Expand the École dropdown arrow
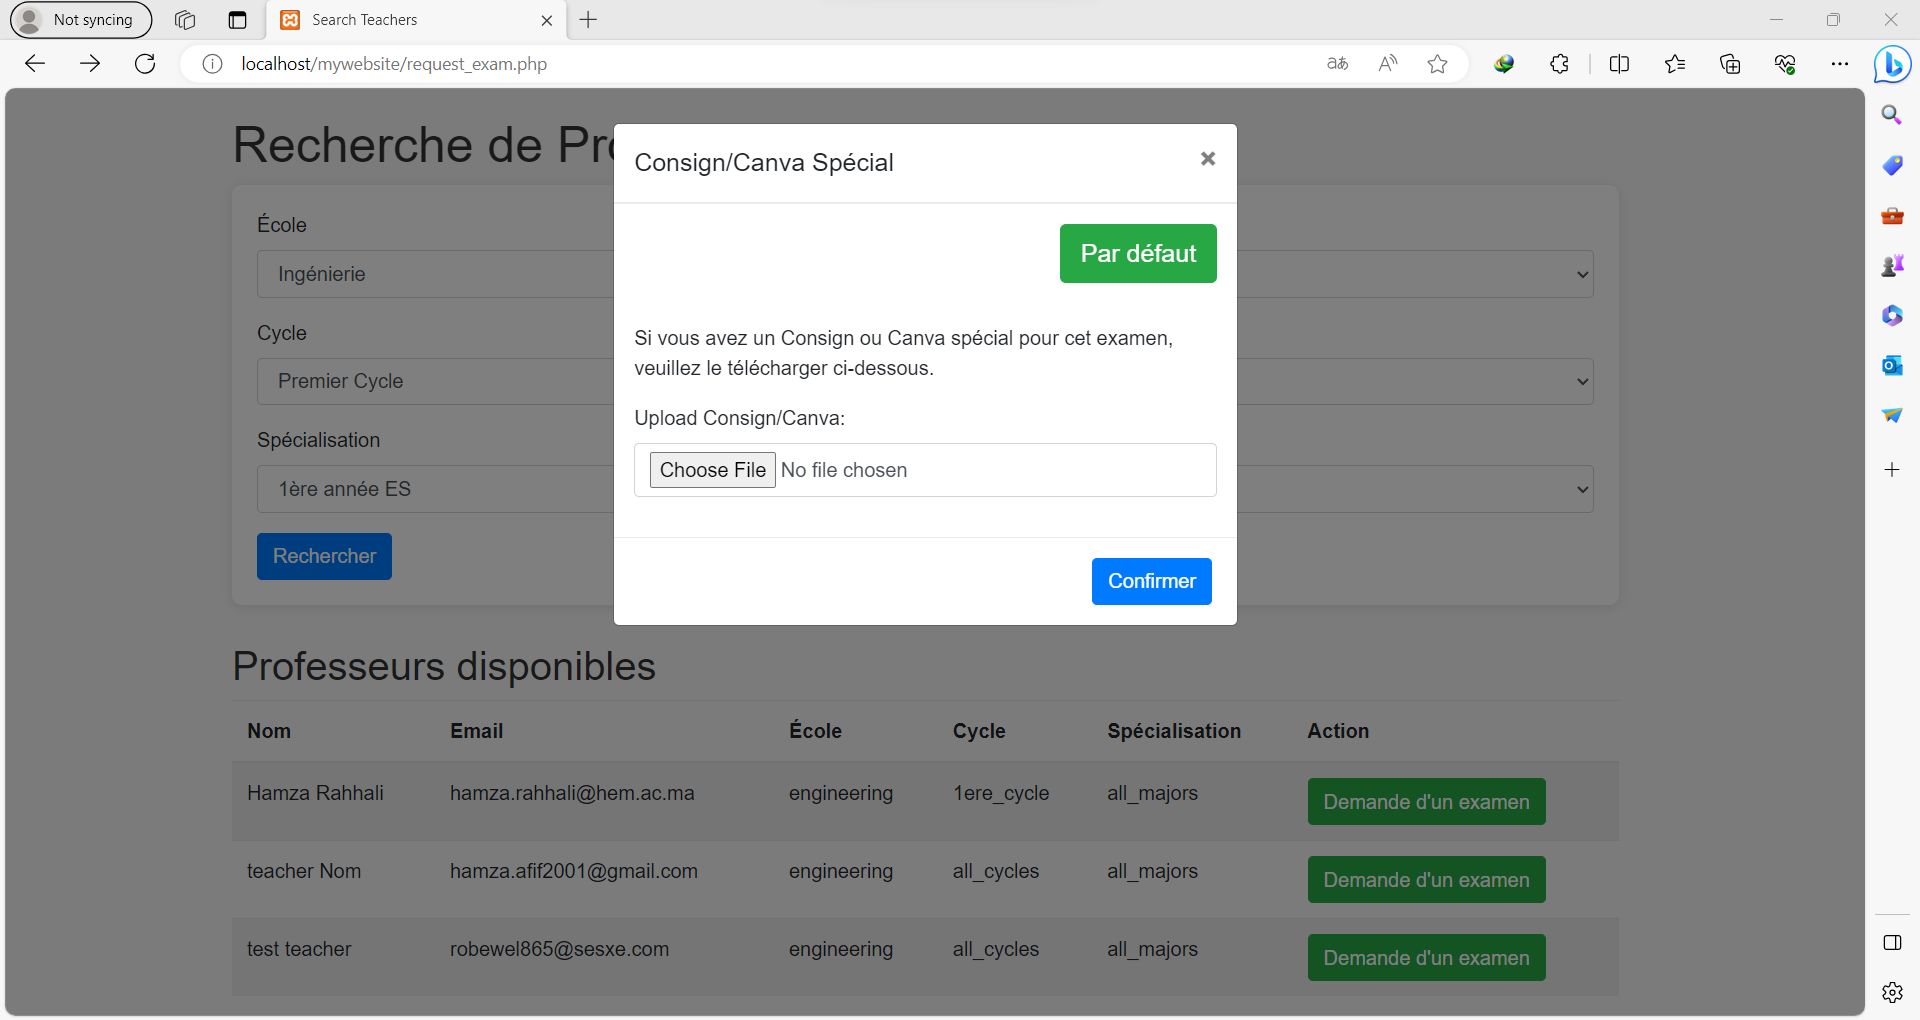Viewport: 1920px width, 1020px height. click(1582, 275)
